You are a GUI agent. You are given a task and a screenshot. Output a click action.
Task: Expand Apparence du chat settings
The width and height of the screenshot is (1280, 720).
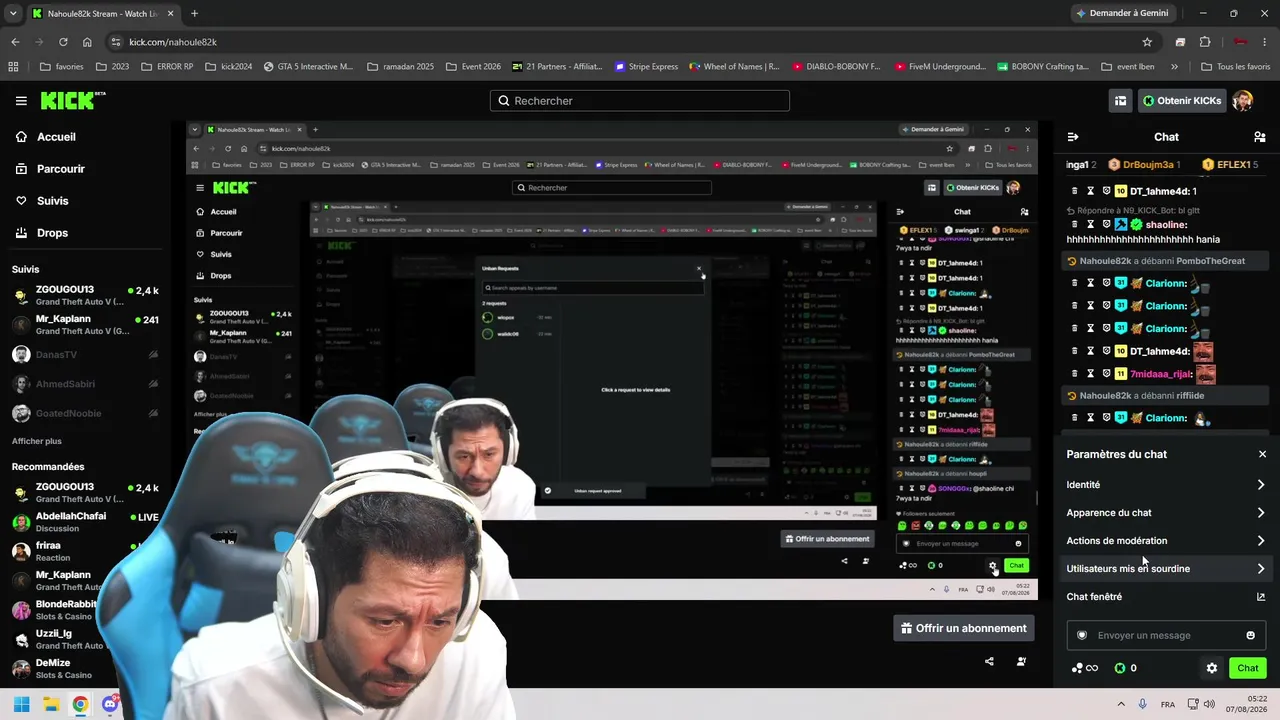(1166, 513)
